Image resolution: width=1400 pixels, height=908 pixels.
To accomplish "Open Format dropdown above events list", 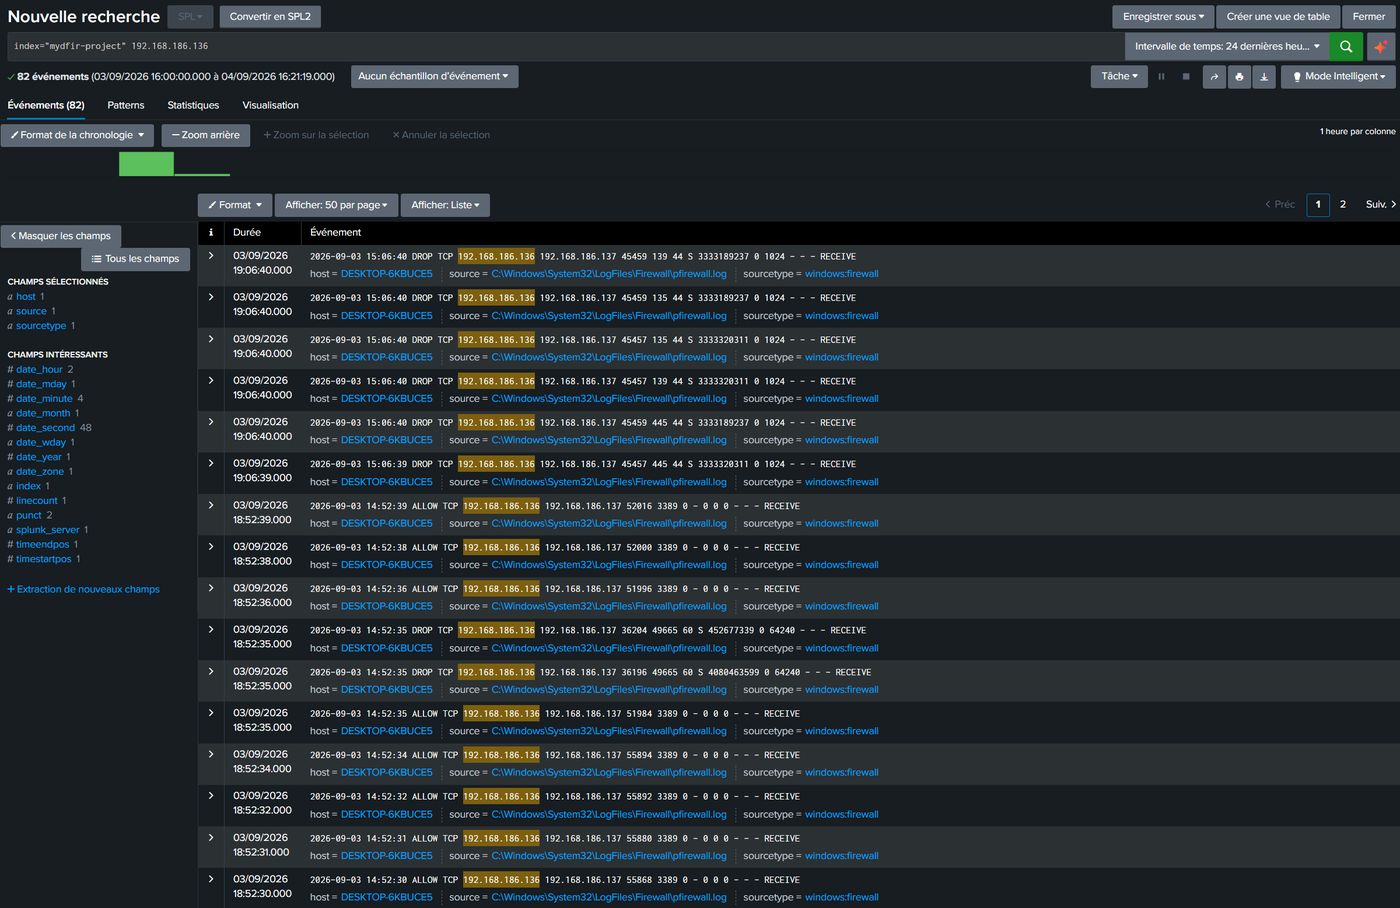I will coord(235,205).
